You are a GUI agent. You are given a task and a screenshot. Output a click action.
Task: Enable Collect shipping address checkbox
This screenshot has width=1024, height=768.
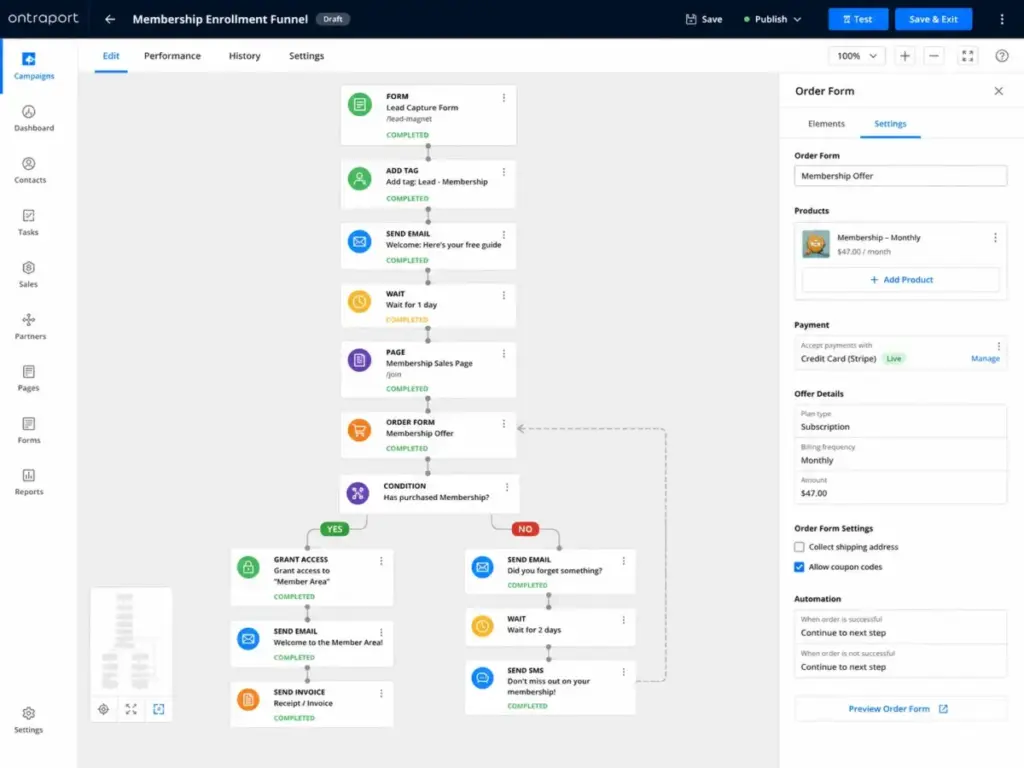[x=799, y=547]
